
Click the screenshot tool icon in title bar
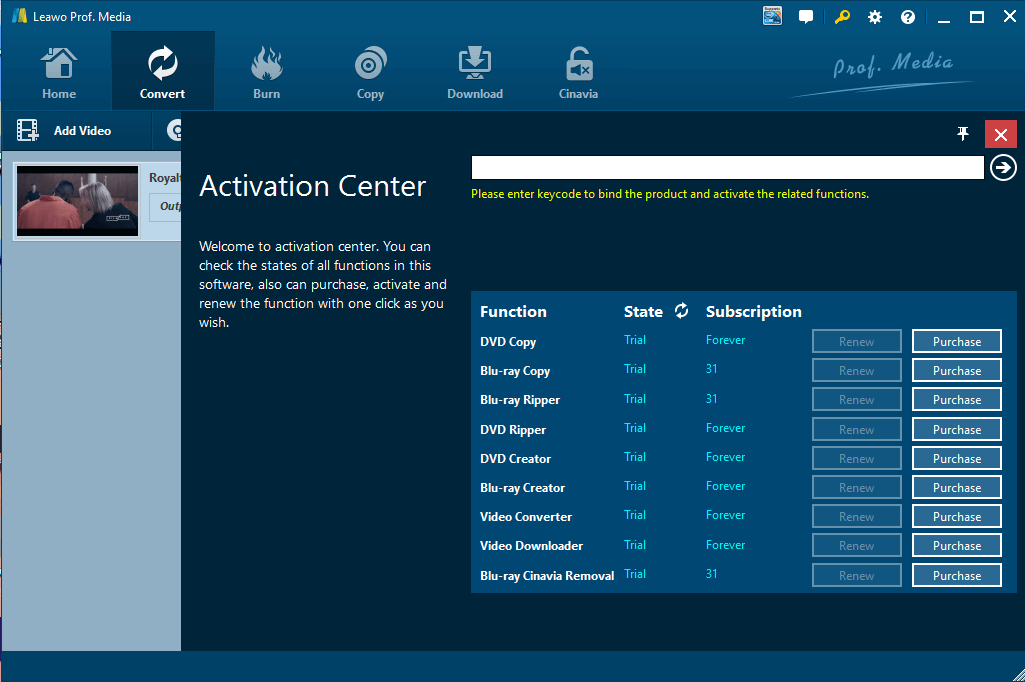click(772, 16)
